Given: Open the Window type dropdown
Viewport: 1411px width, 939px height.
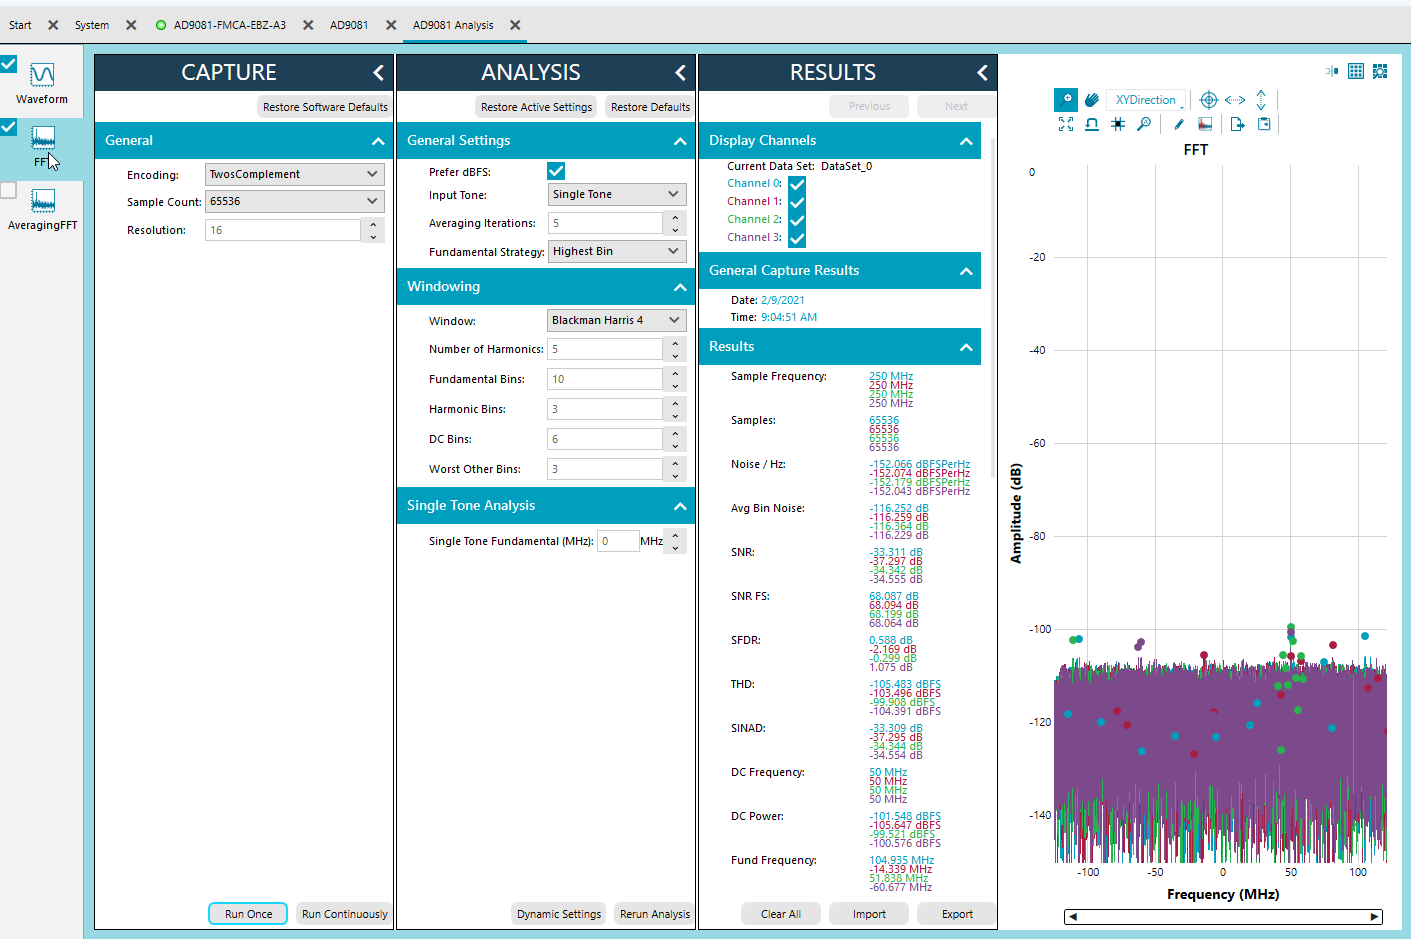Looking at the screenshot, I should click(617, 320).
